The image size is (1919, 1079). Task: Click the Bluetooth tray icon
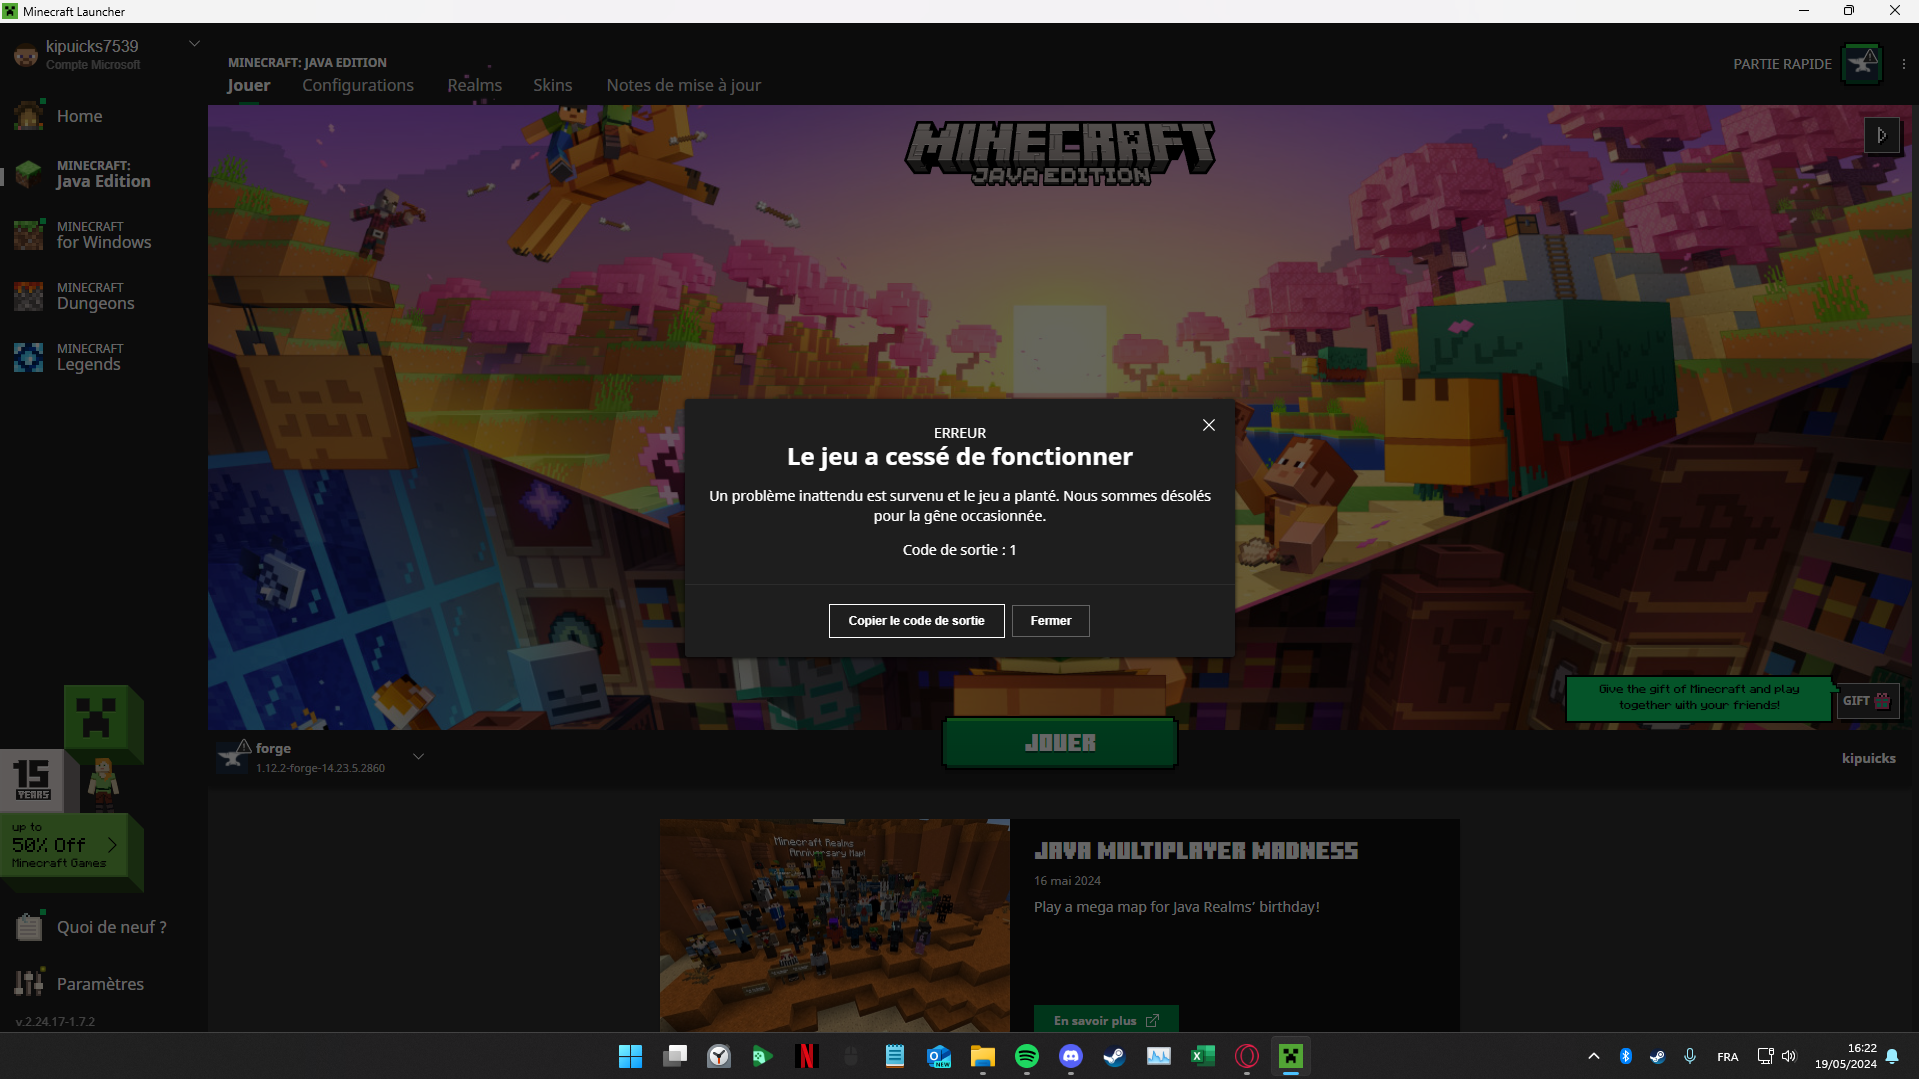pyautogui.click(x=1625, y=1056)
